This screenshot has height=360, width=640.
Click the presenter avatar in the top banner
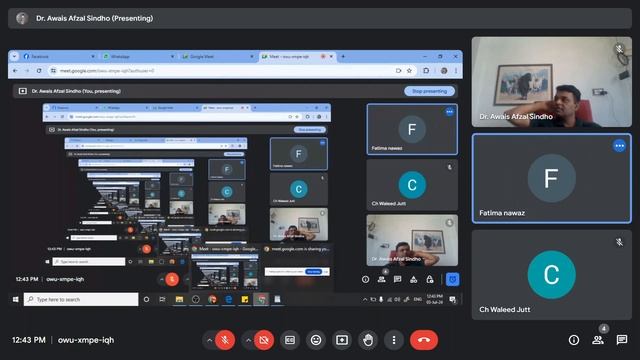tap(22, 18)
